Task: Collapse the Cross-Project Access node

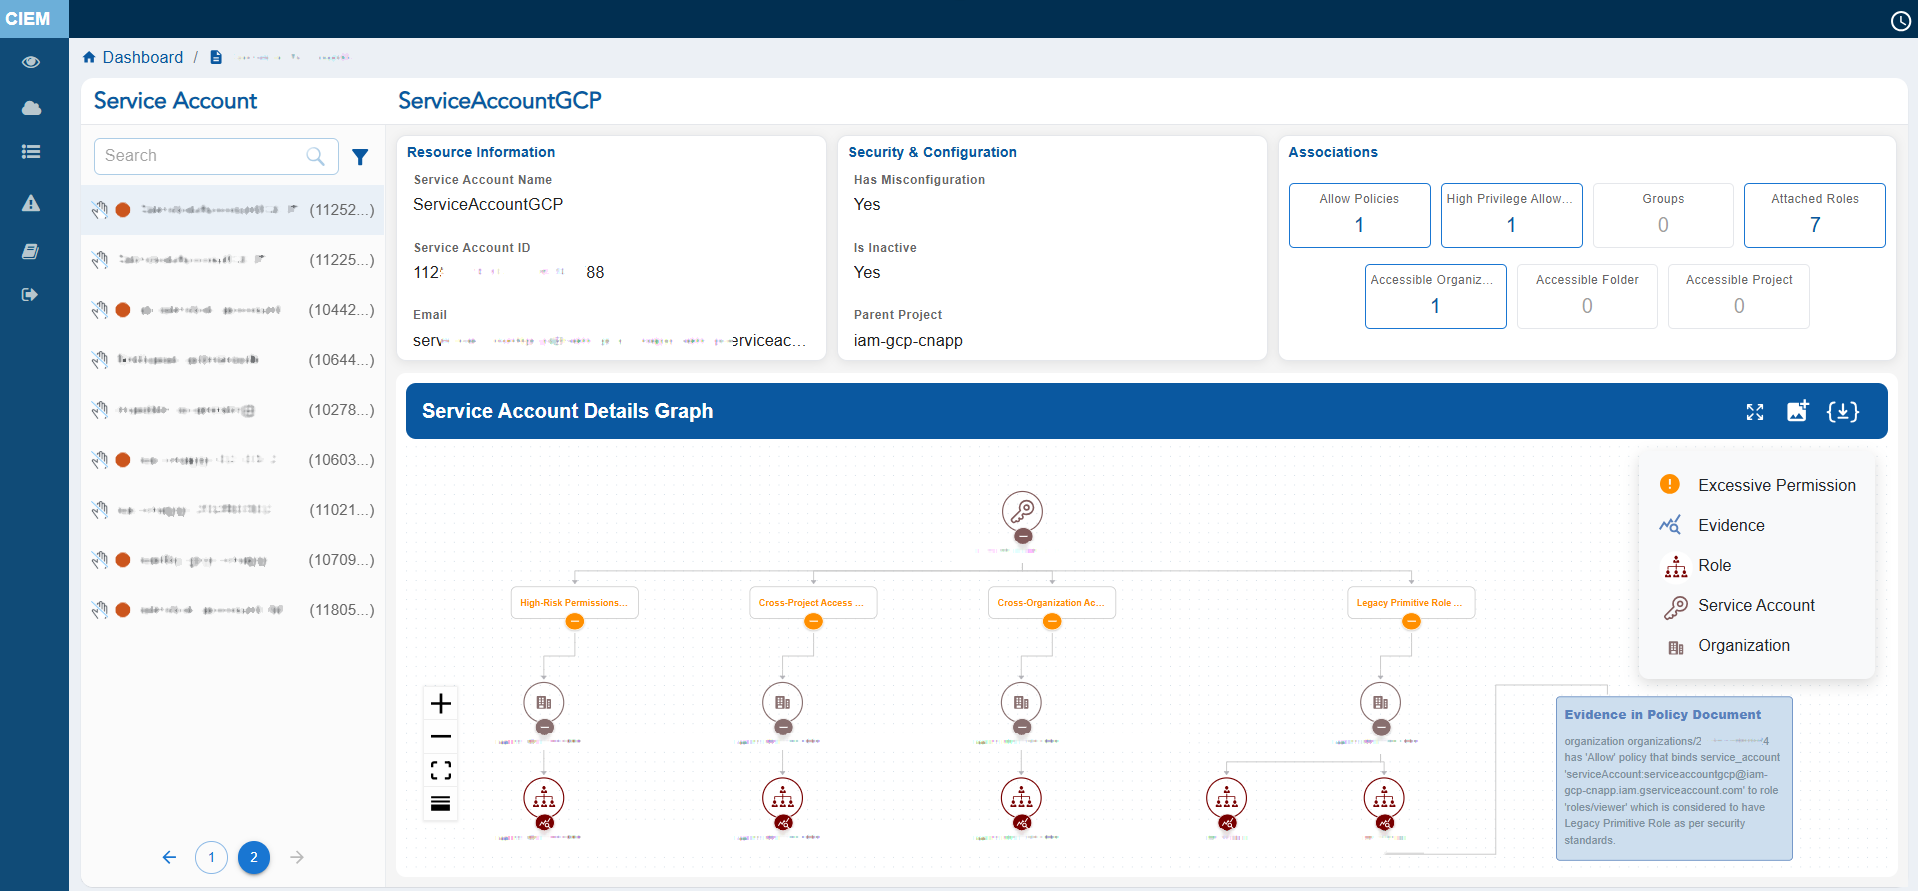Action: (x=813, y=622)
